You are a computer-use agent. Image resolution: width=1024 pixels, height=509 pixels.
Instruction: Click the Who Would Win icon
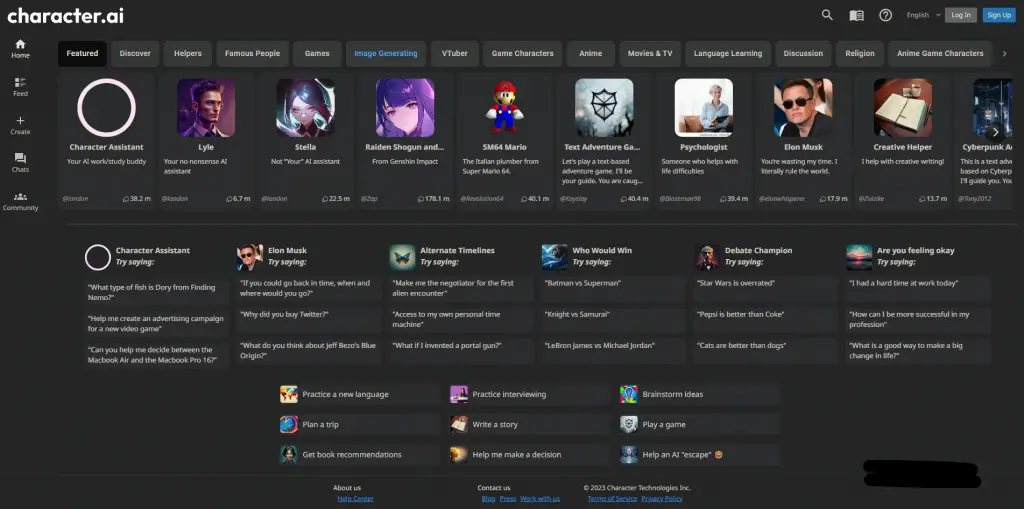(x=554, y=257)
